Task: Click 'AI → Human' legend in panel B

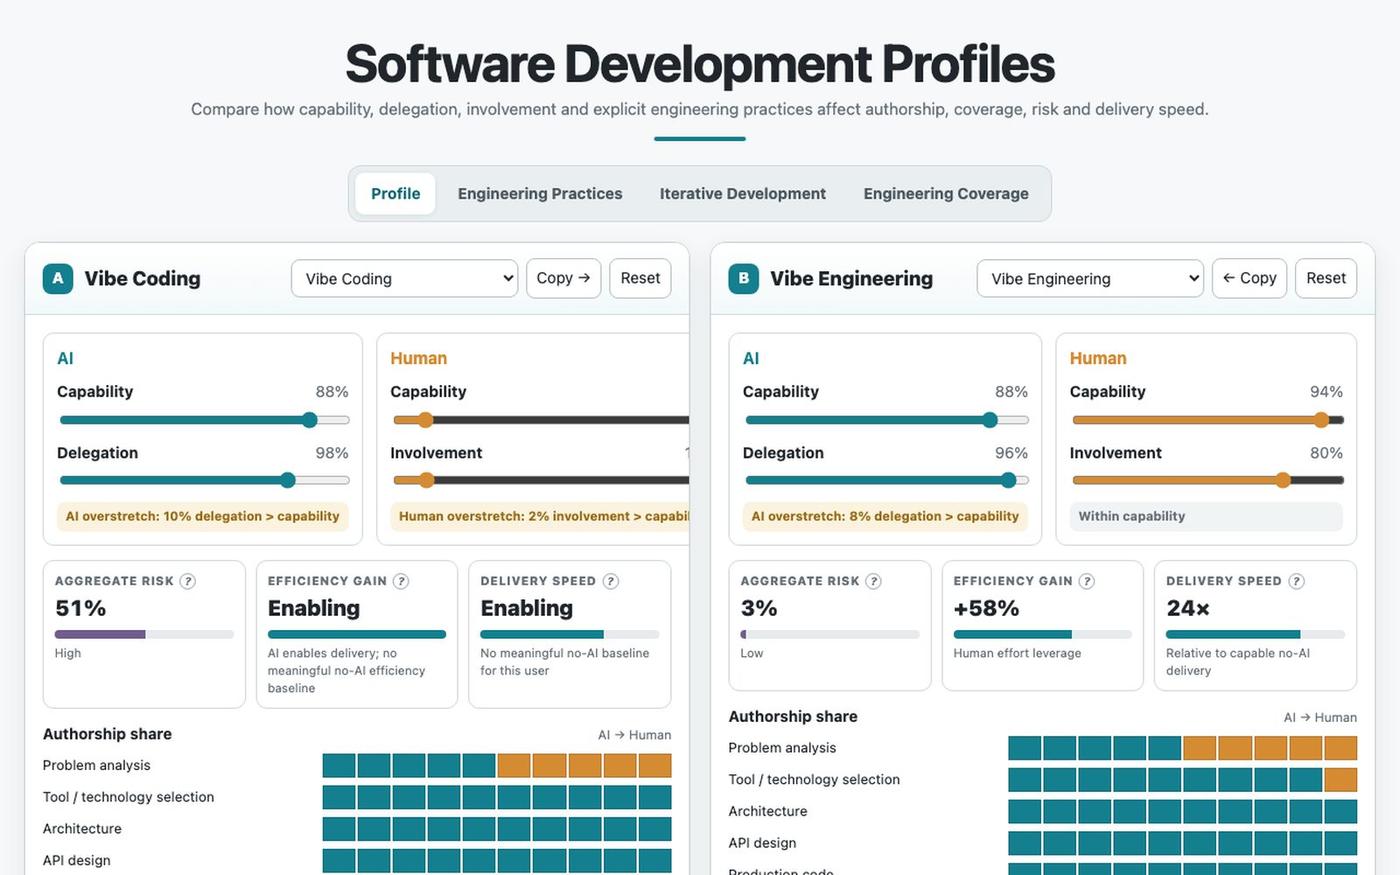Action: pyautogui.click(x=1320, y=717)
